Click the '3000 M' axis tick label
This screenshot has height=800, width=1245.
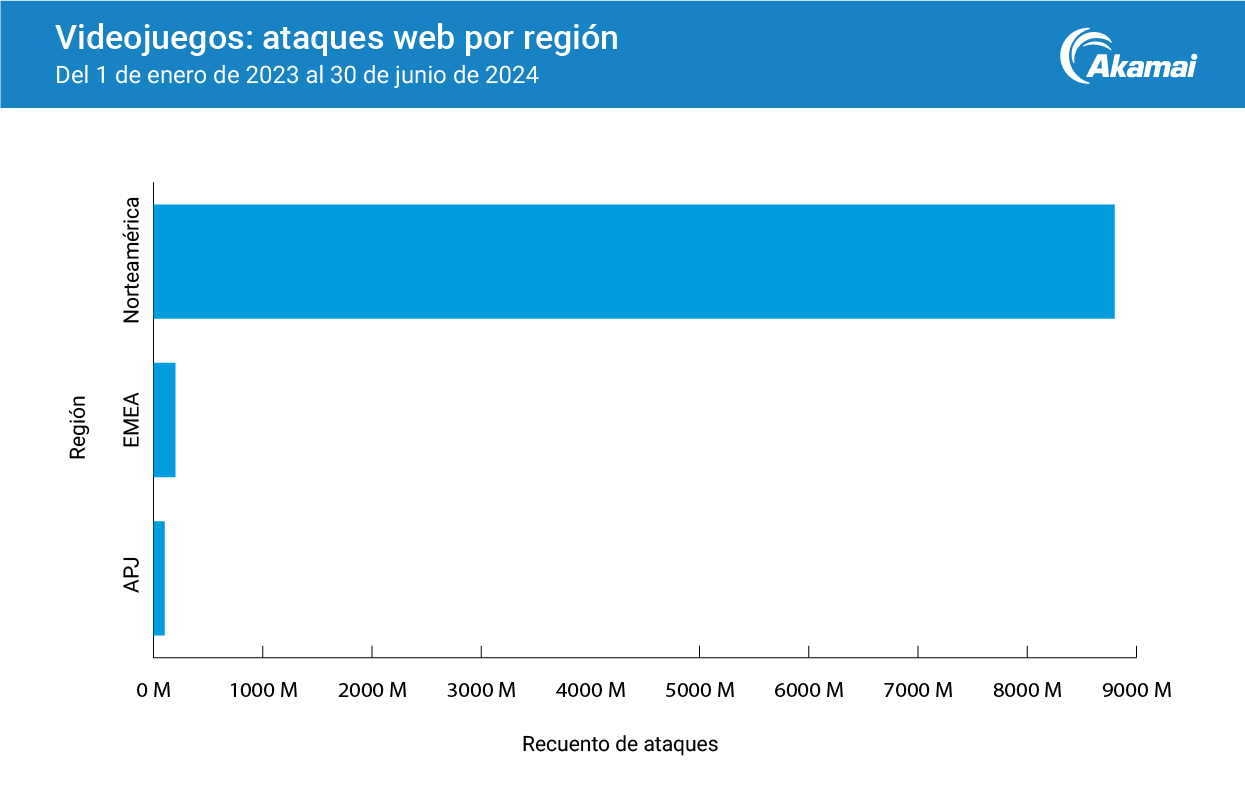pyautogui.click(x=481, y=690)
